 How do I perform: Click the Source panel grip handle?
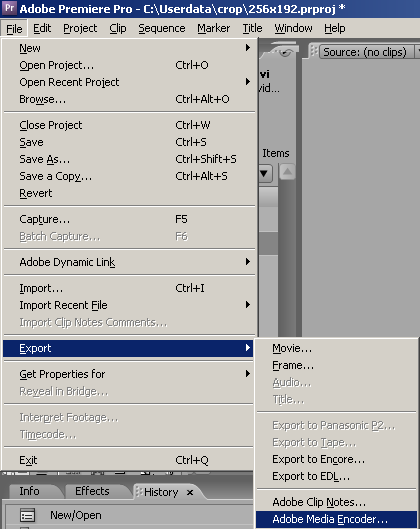[x=314, y=52]
